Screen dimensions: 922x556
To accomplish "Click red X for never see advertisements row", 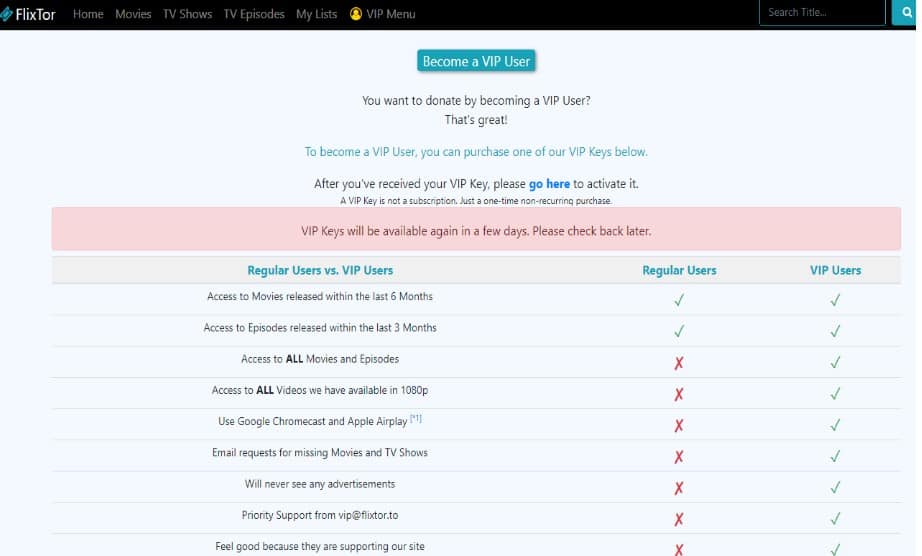I will [x=679, y=487].
